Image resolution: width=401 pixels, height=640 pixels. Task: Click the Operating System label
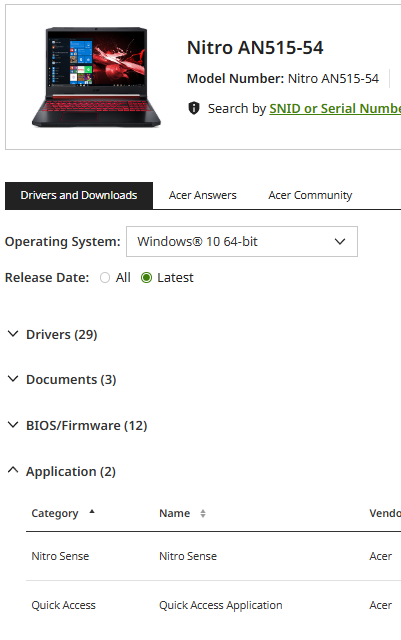click(x=62, y=242)
